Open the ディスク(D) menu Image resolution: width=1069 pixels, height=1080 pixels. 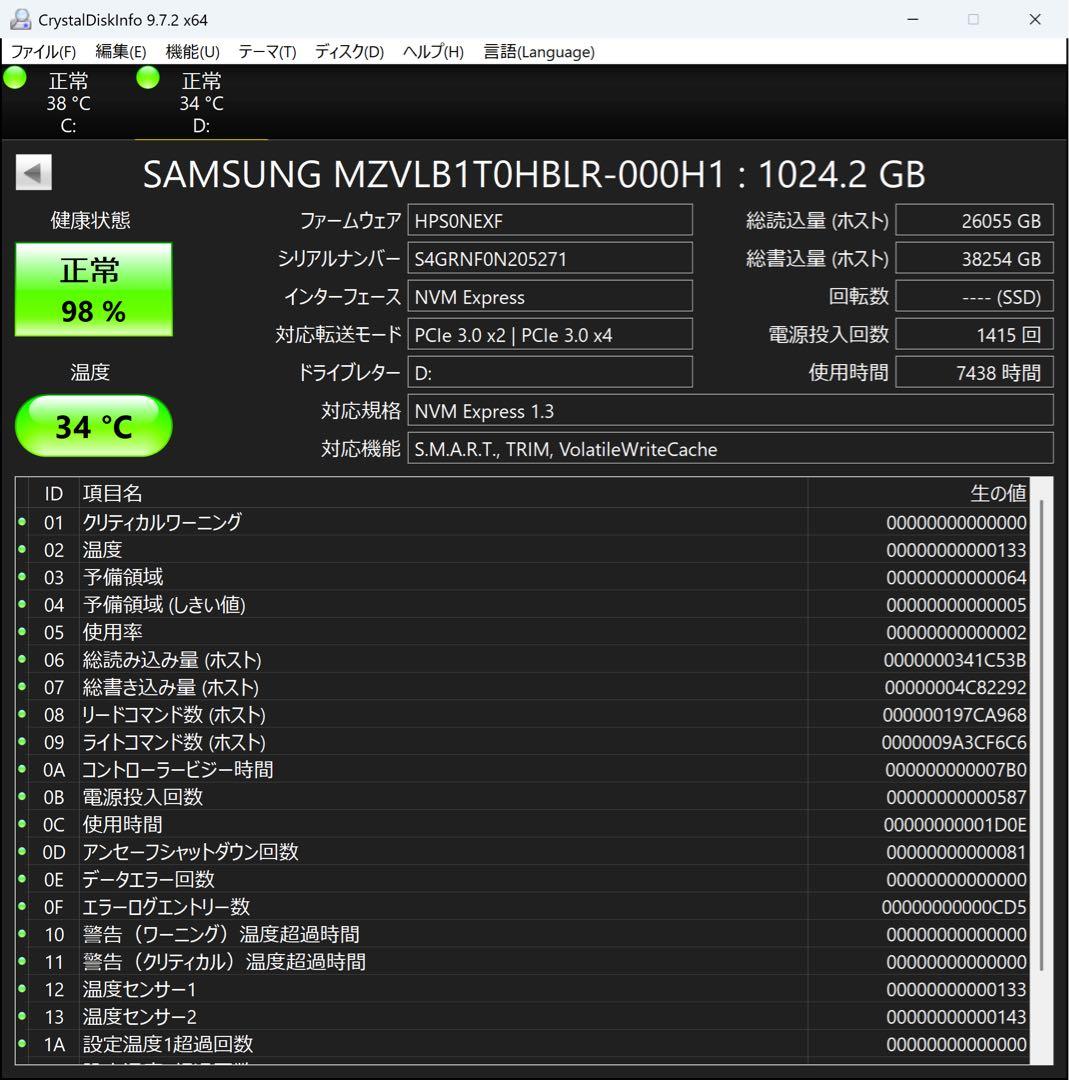(349, 52)
